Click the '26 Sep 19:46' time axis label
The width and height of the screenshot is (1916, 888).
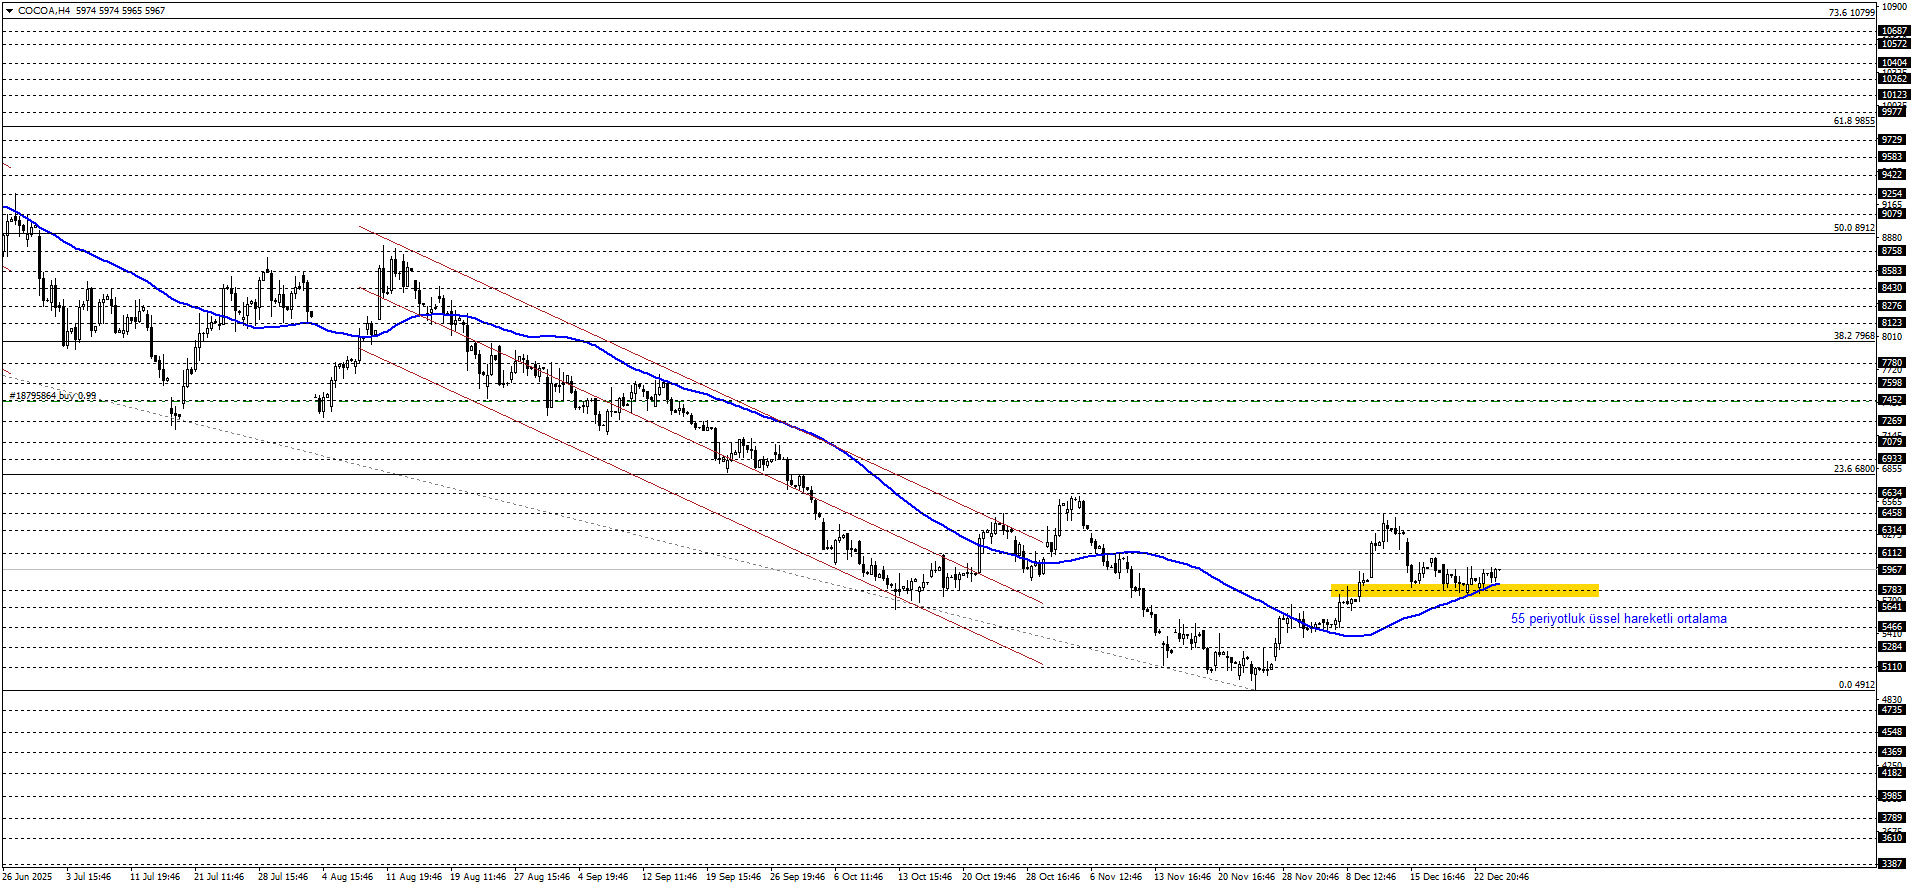[797, 877]
